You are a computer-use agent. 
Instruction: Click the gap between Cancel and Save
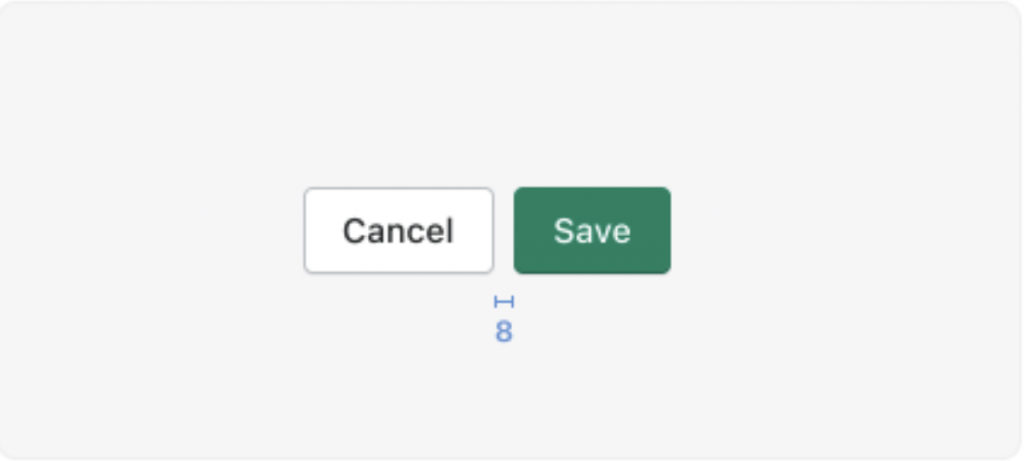click(504, 230)
